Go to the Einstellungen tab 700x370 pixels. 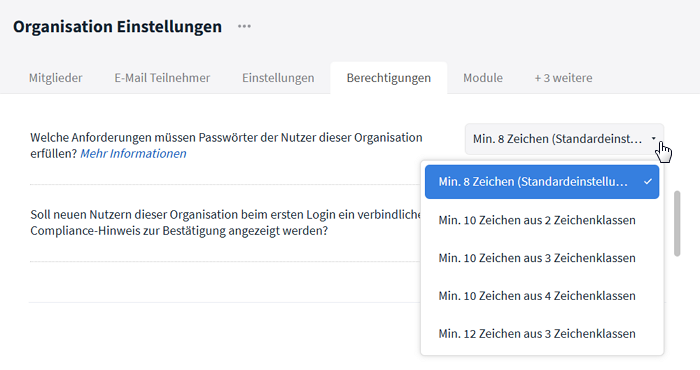(278, 78)
